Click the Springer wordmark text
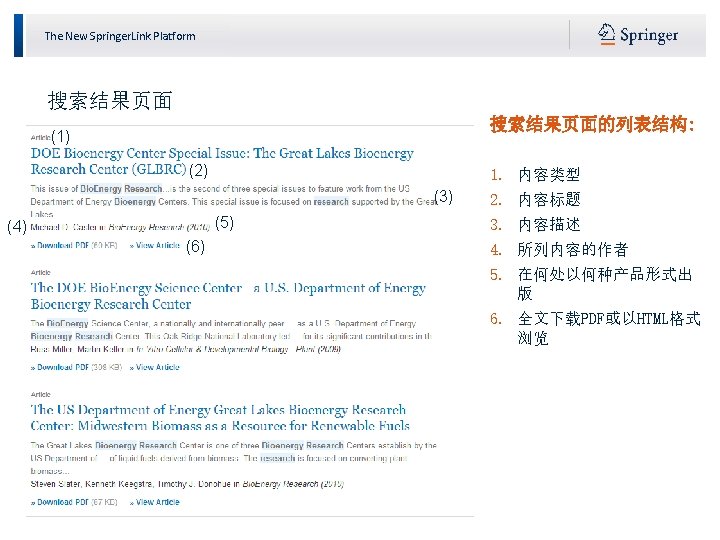Image resolution: width=720 pixels, height=540 pixels. (649, 35)
